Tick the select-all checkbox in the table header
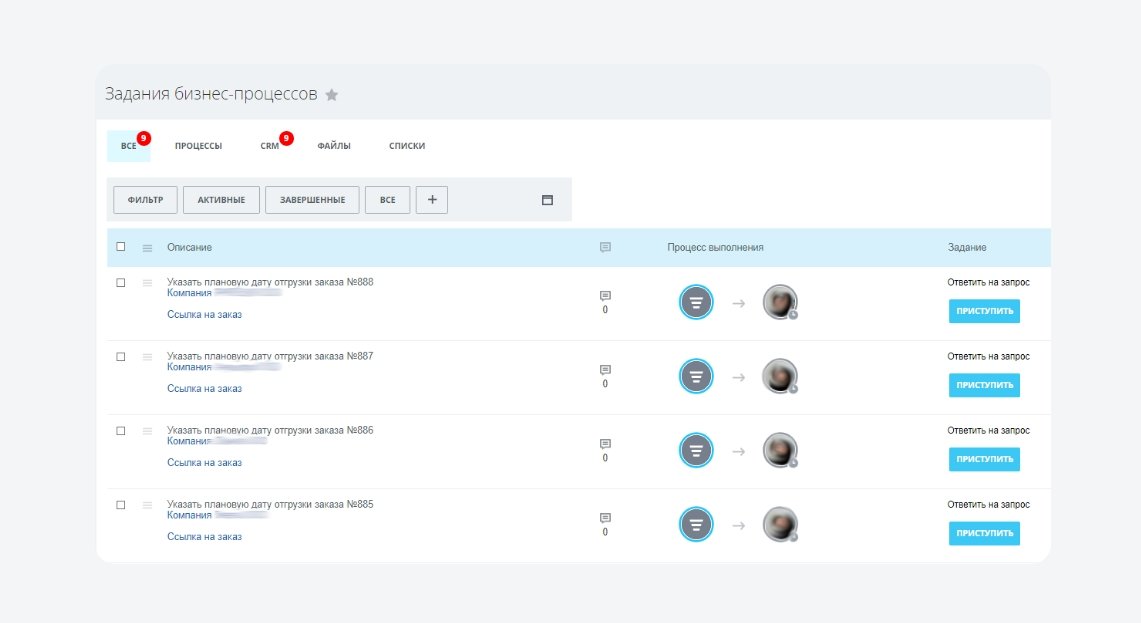The width and height of the screenshot is (1141, 623). click(121, 247)
